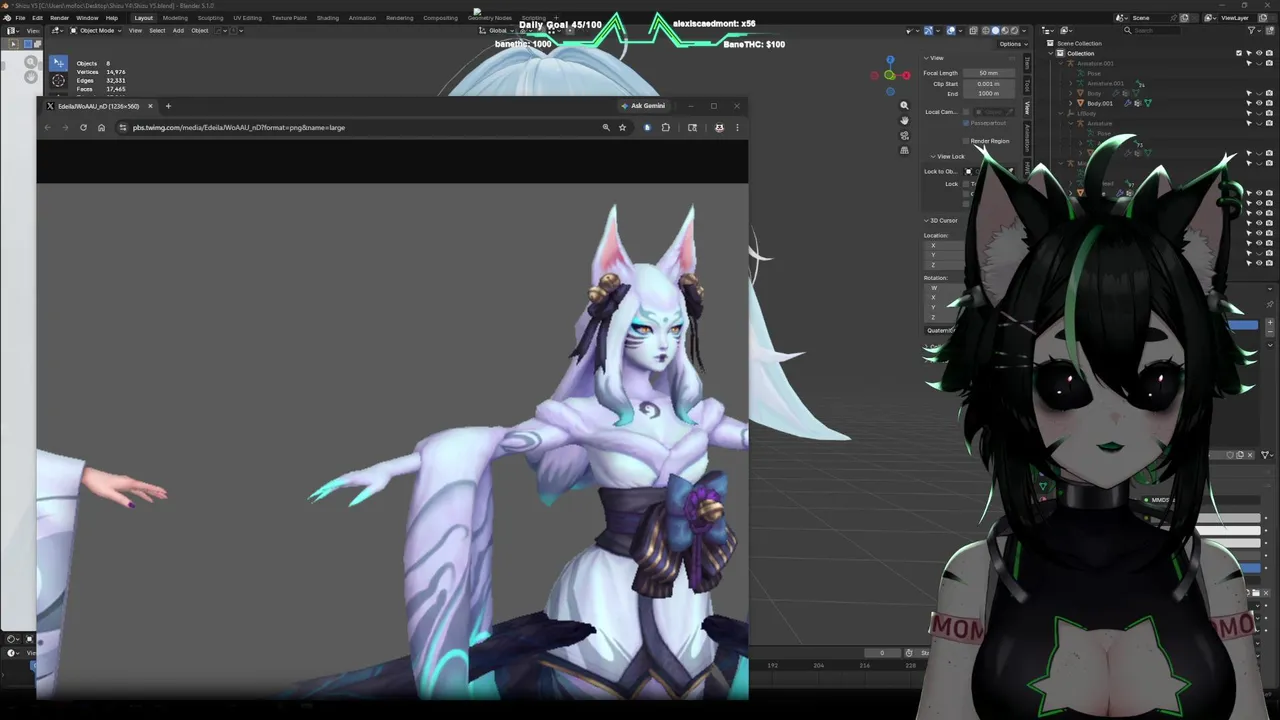Open the viewport shading options dropdown arrow
This screenshot has height=720, width=1280.
1023,31
